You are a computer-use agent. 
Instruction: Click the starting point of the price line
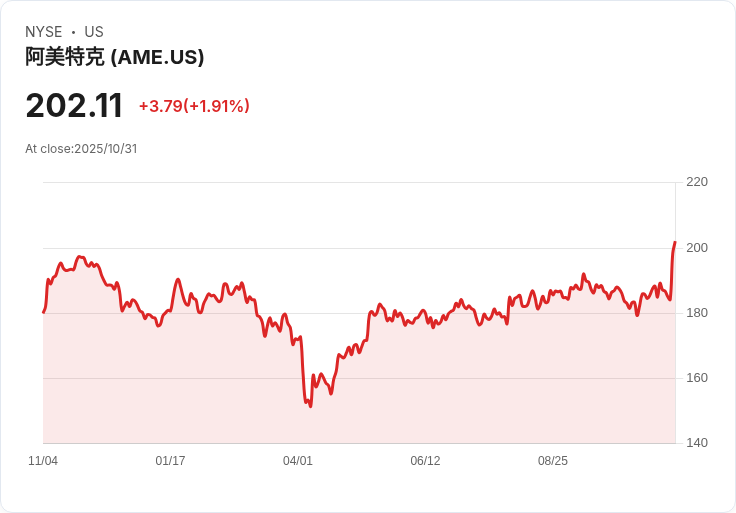click(x=43, y=312)
